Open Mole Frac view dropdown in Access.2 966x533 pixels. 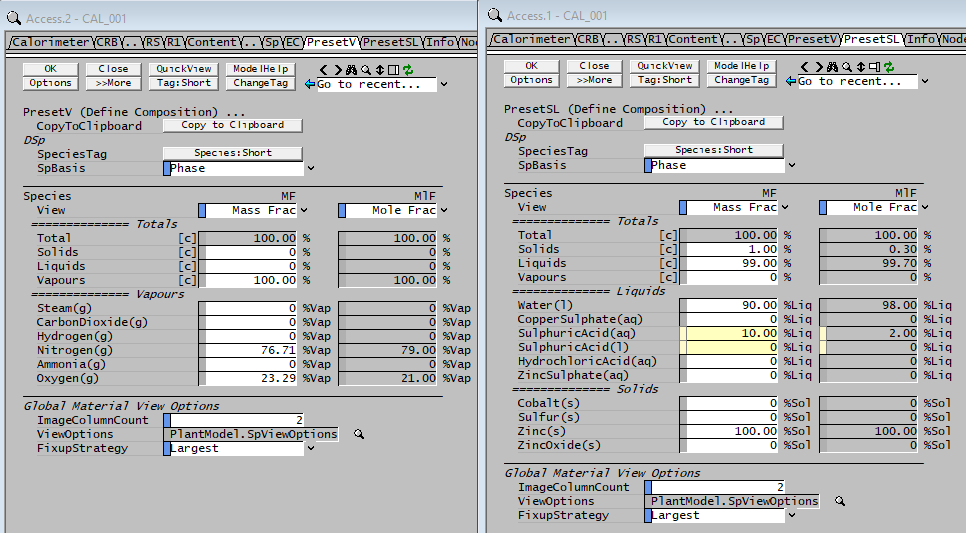(x=444, y=210)
